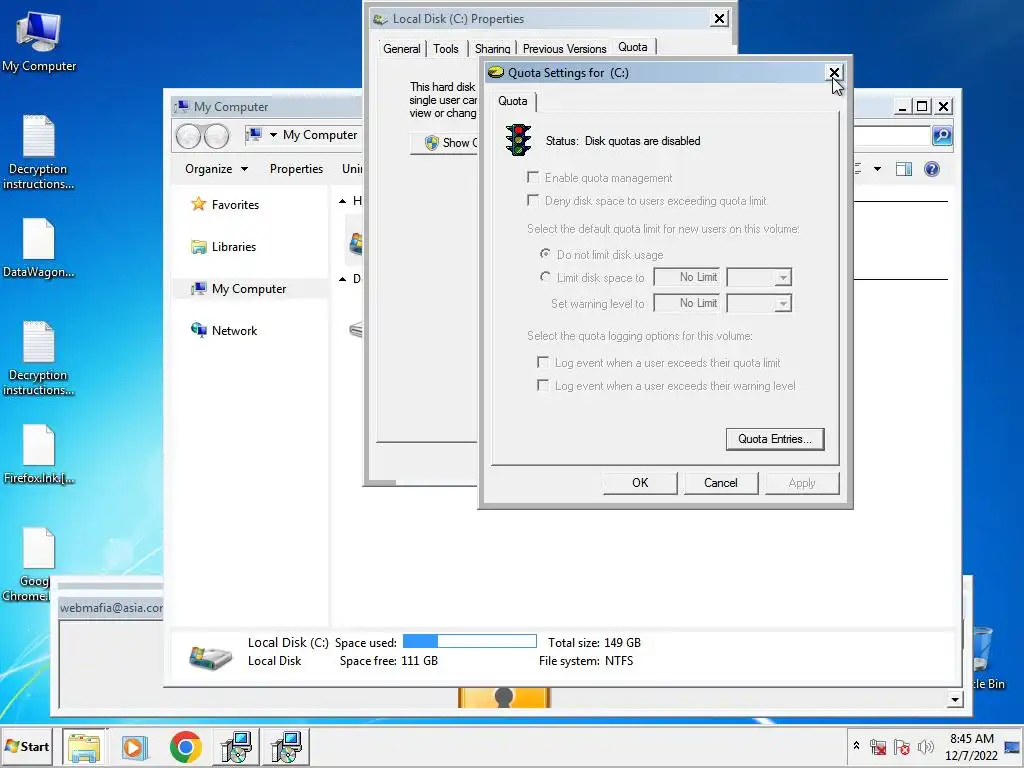Click the back arrow in My Computer window
This screenshot has height=768, width=1024.
pos(189,136)
